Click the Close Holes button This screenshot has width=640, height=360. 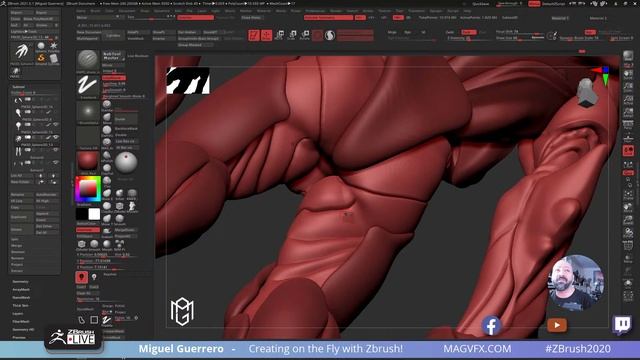coord(251,18)
